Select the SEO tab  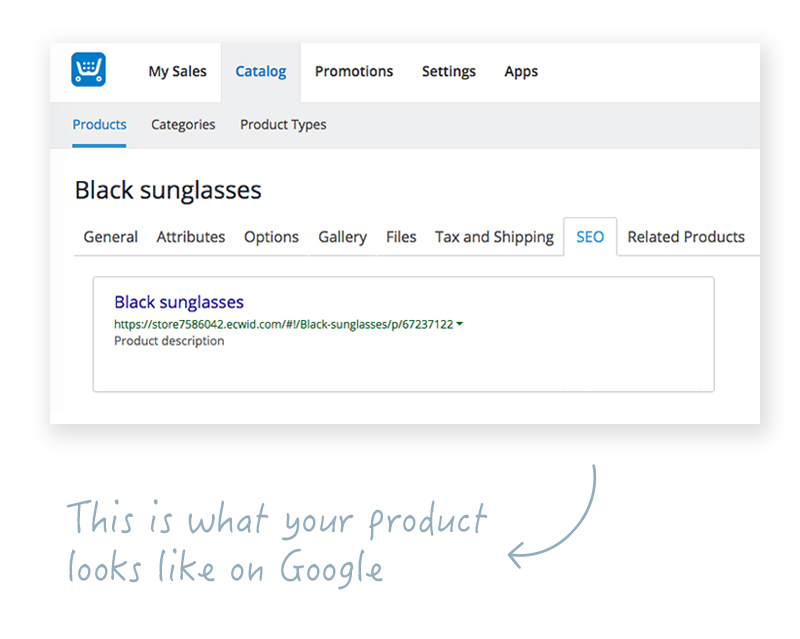point(590,237)
